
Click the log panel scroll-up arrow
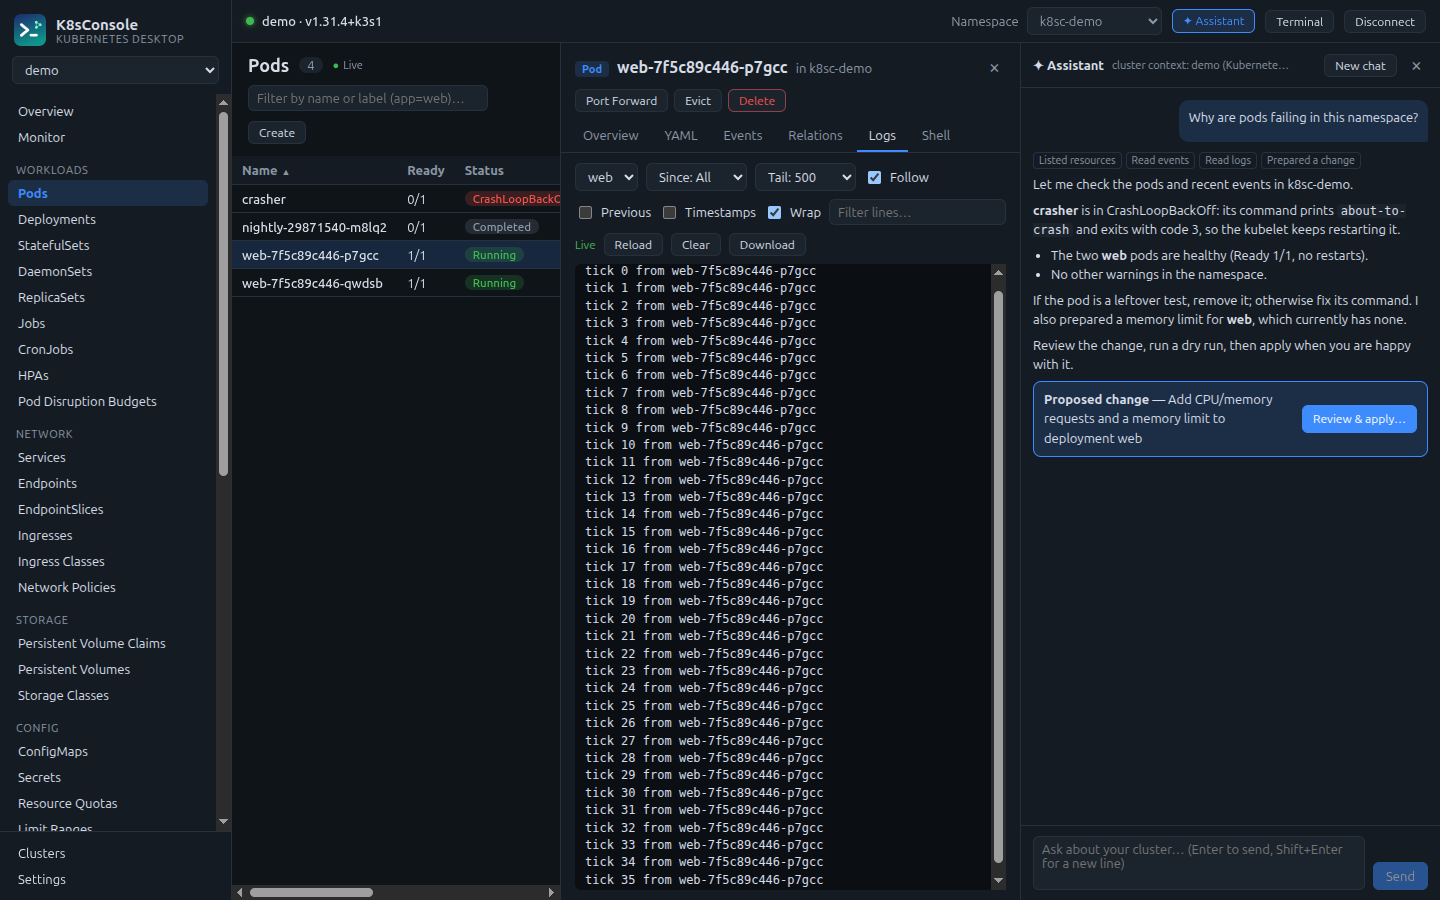pos(998,272)
